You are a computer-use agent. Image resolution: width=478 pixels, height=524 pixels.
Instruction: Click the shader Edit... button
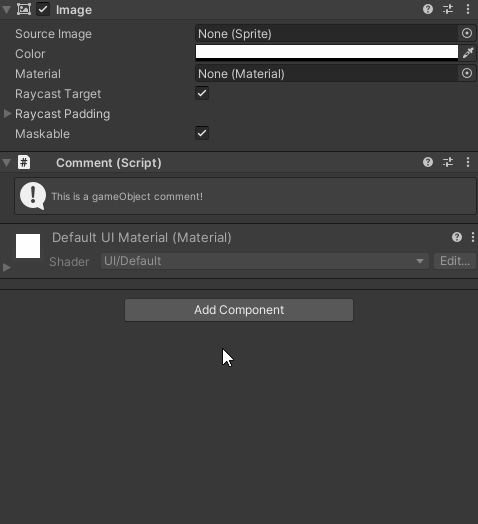(x=455, y=261)
